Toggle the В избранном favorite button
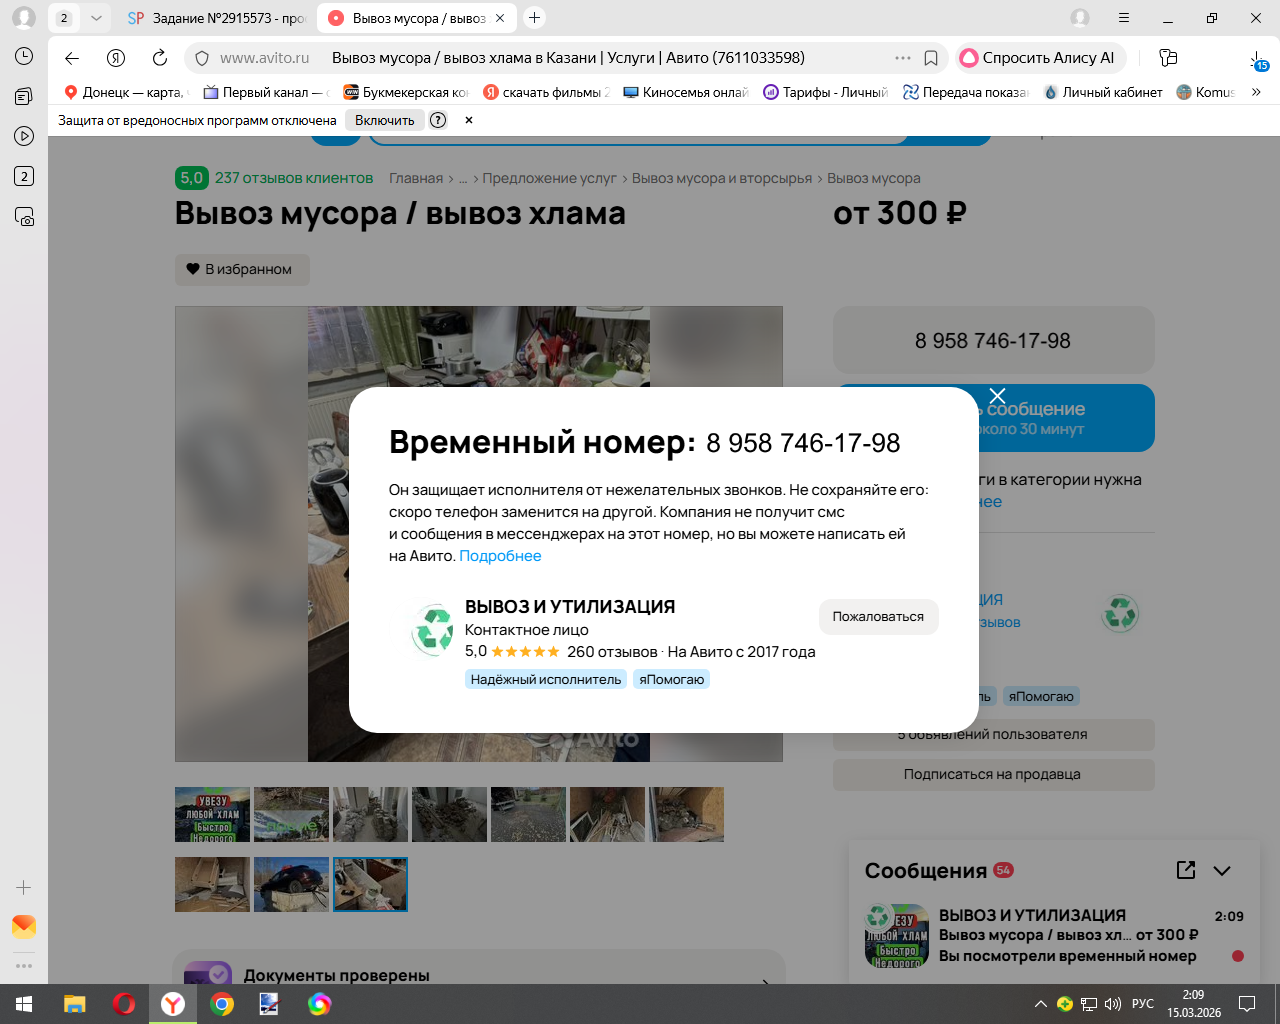Viewport: 1280px width, 1024px height. point(242,269)
